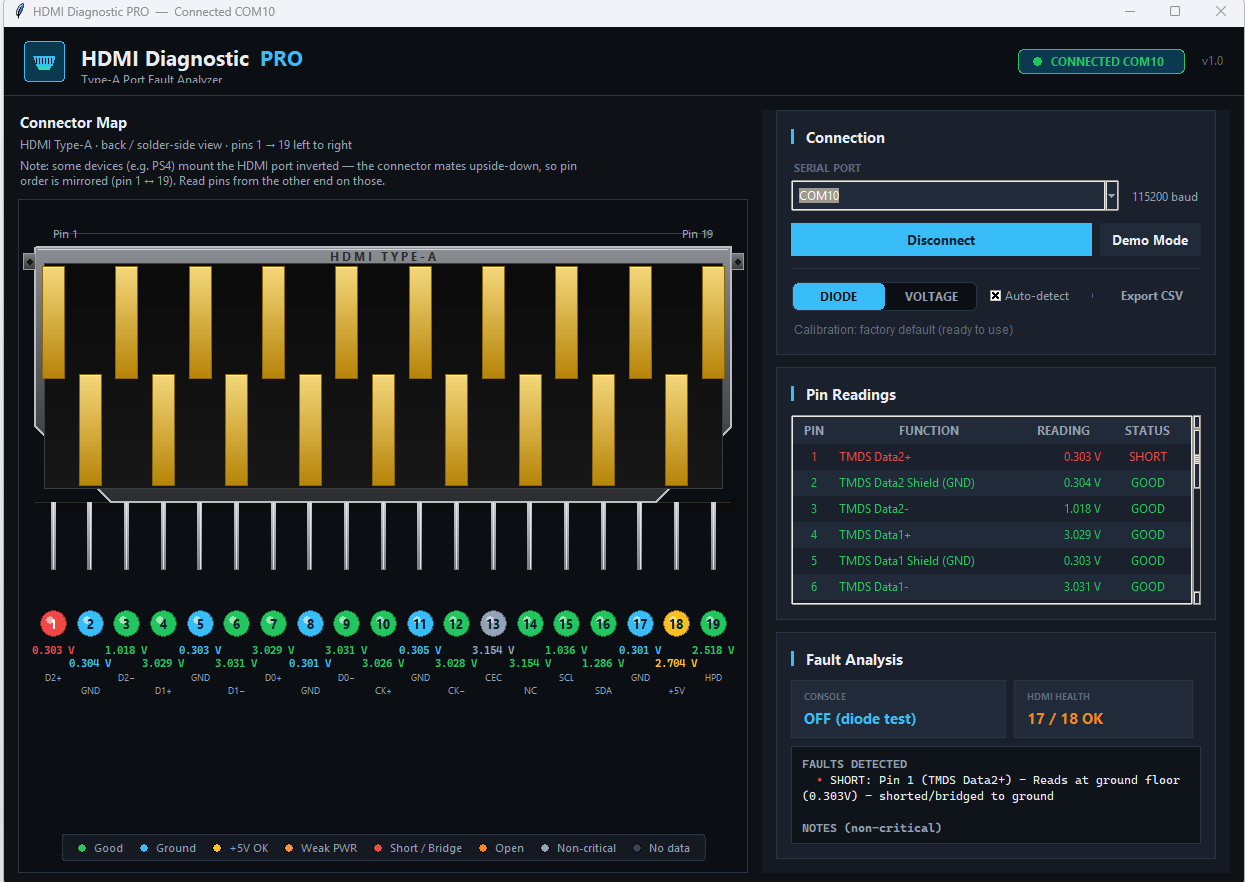Click the Disconnect button
Viewport: 1245px width, 882px height.
[941, 240]
